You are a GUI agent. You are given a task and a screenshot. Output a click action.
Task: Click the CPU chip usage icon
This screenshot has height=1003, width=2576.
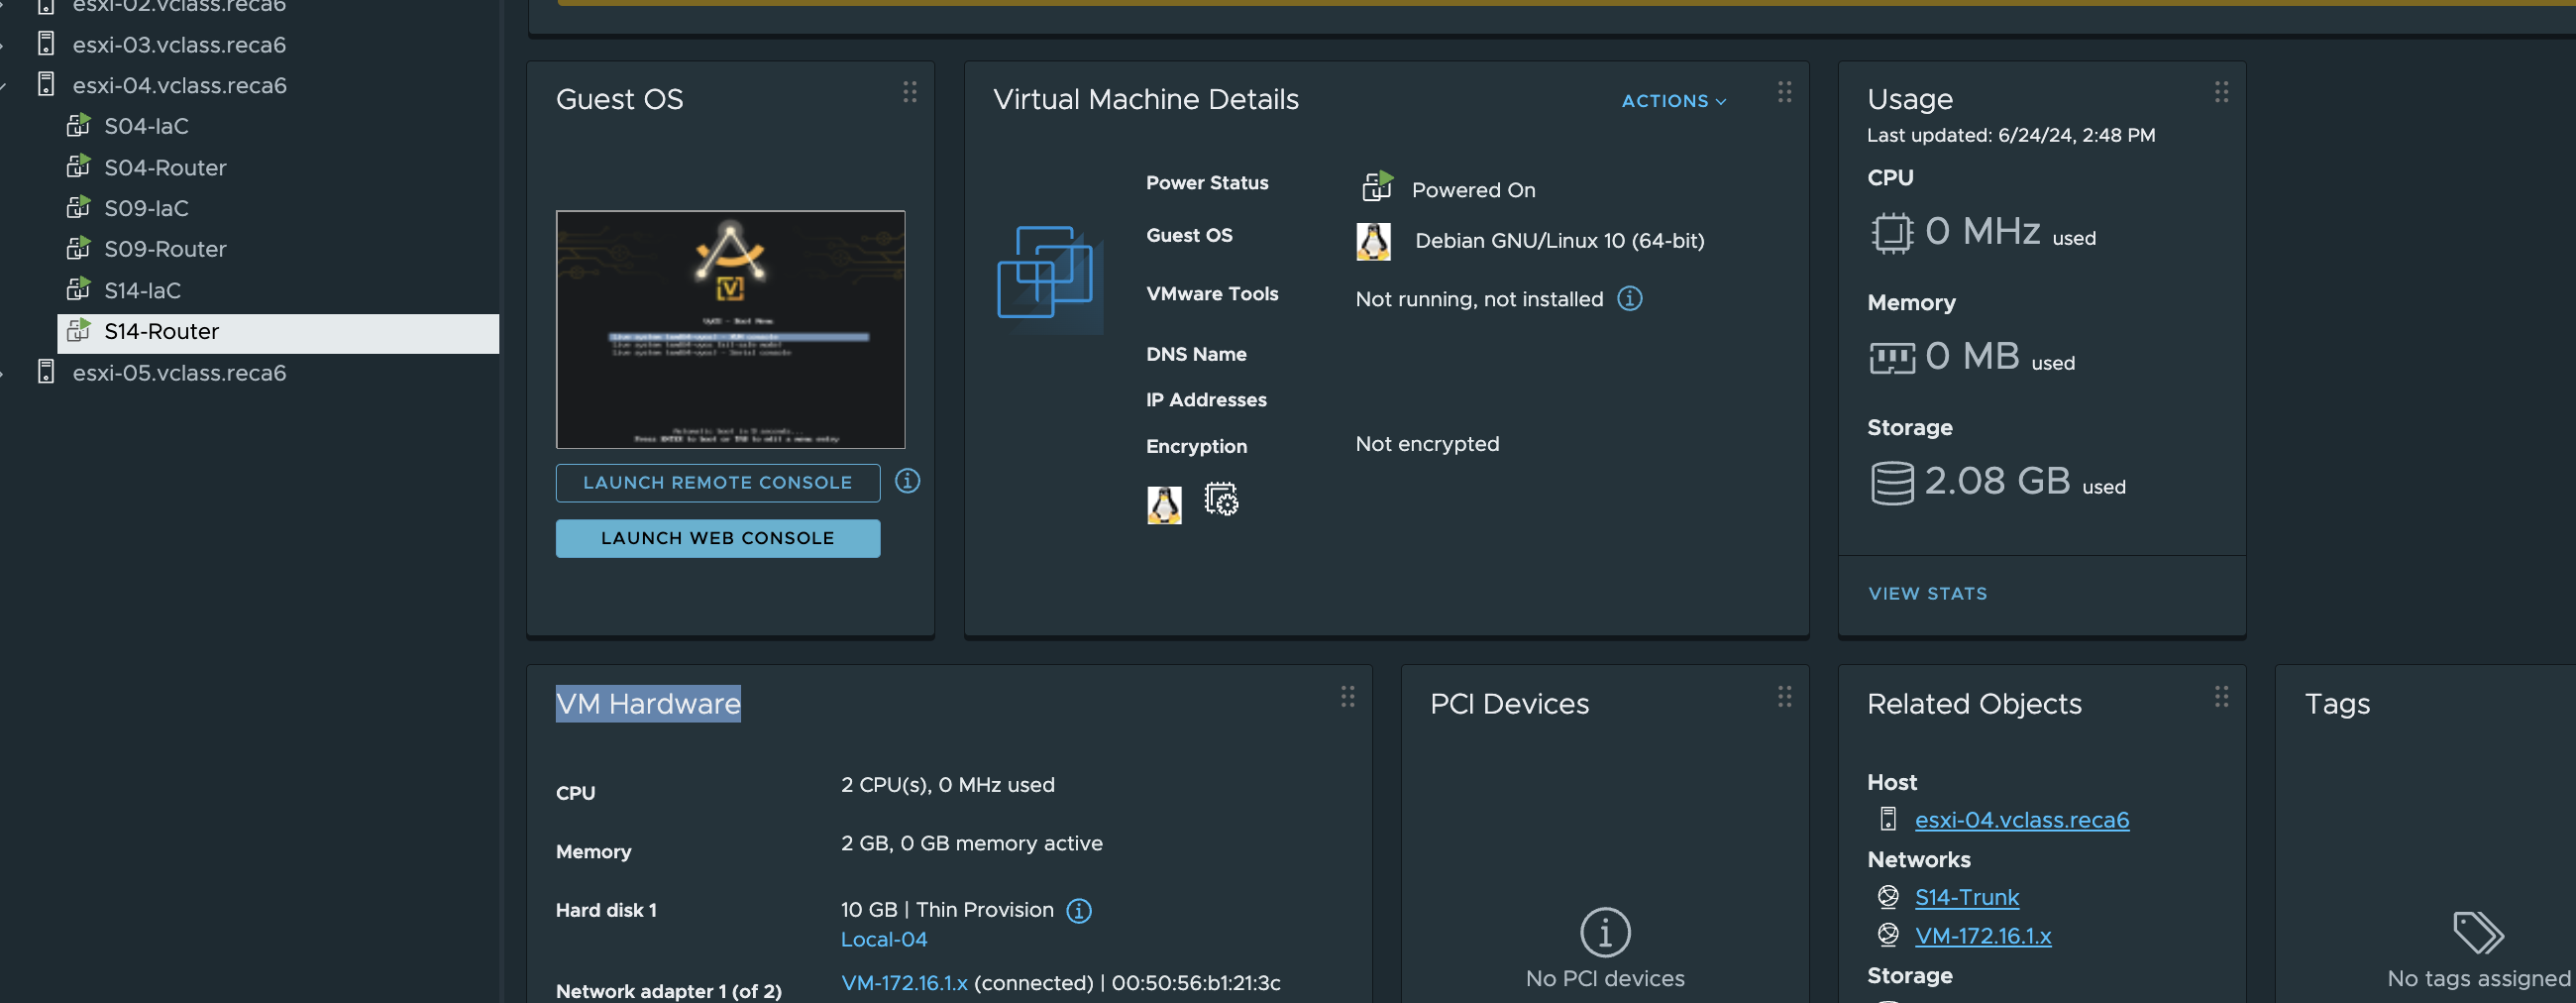click(1891, 233)
